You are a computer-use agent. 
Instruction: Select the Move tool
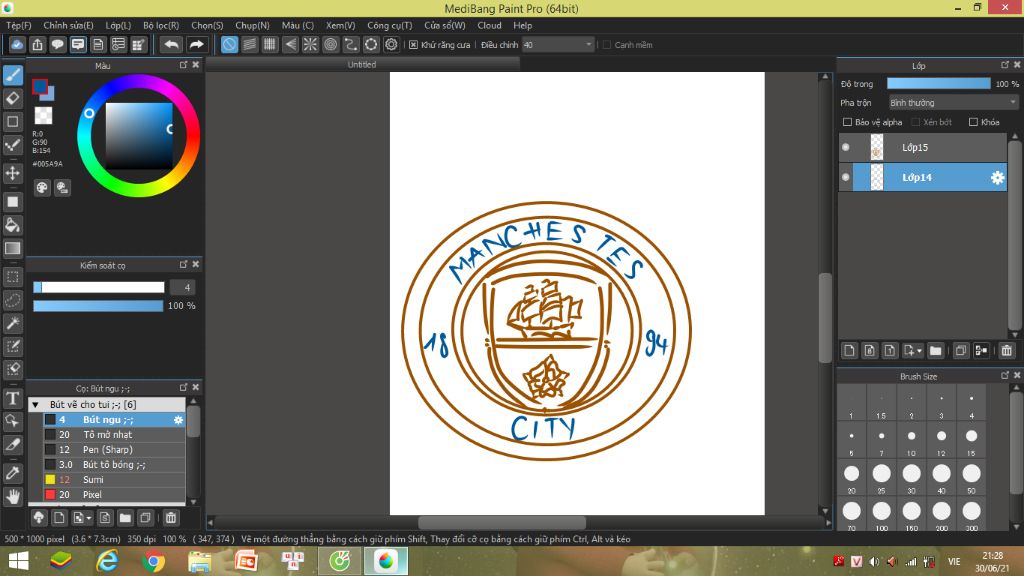12,173
